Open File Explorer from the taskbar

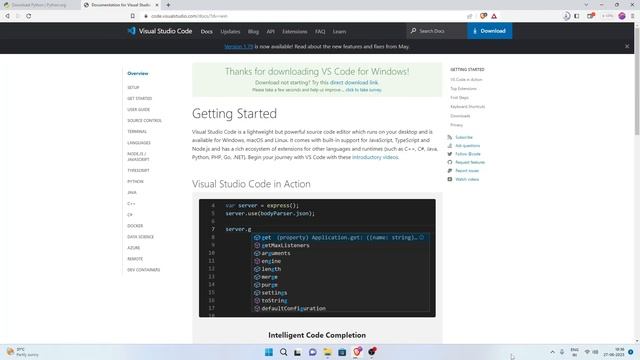click(327, 352)
